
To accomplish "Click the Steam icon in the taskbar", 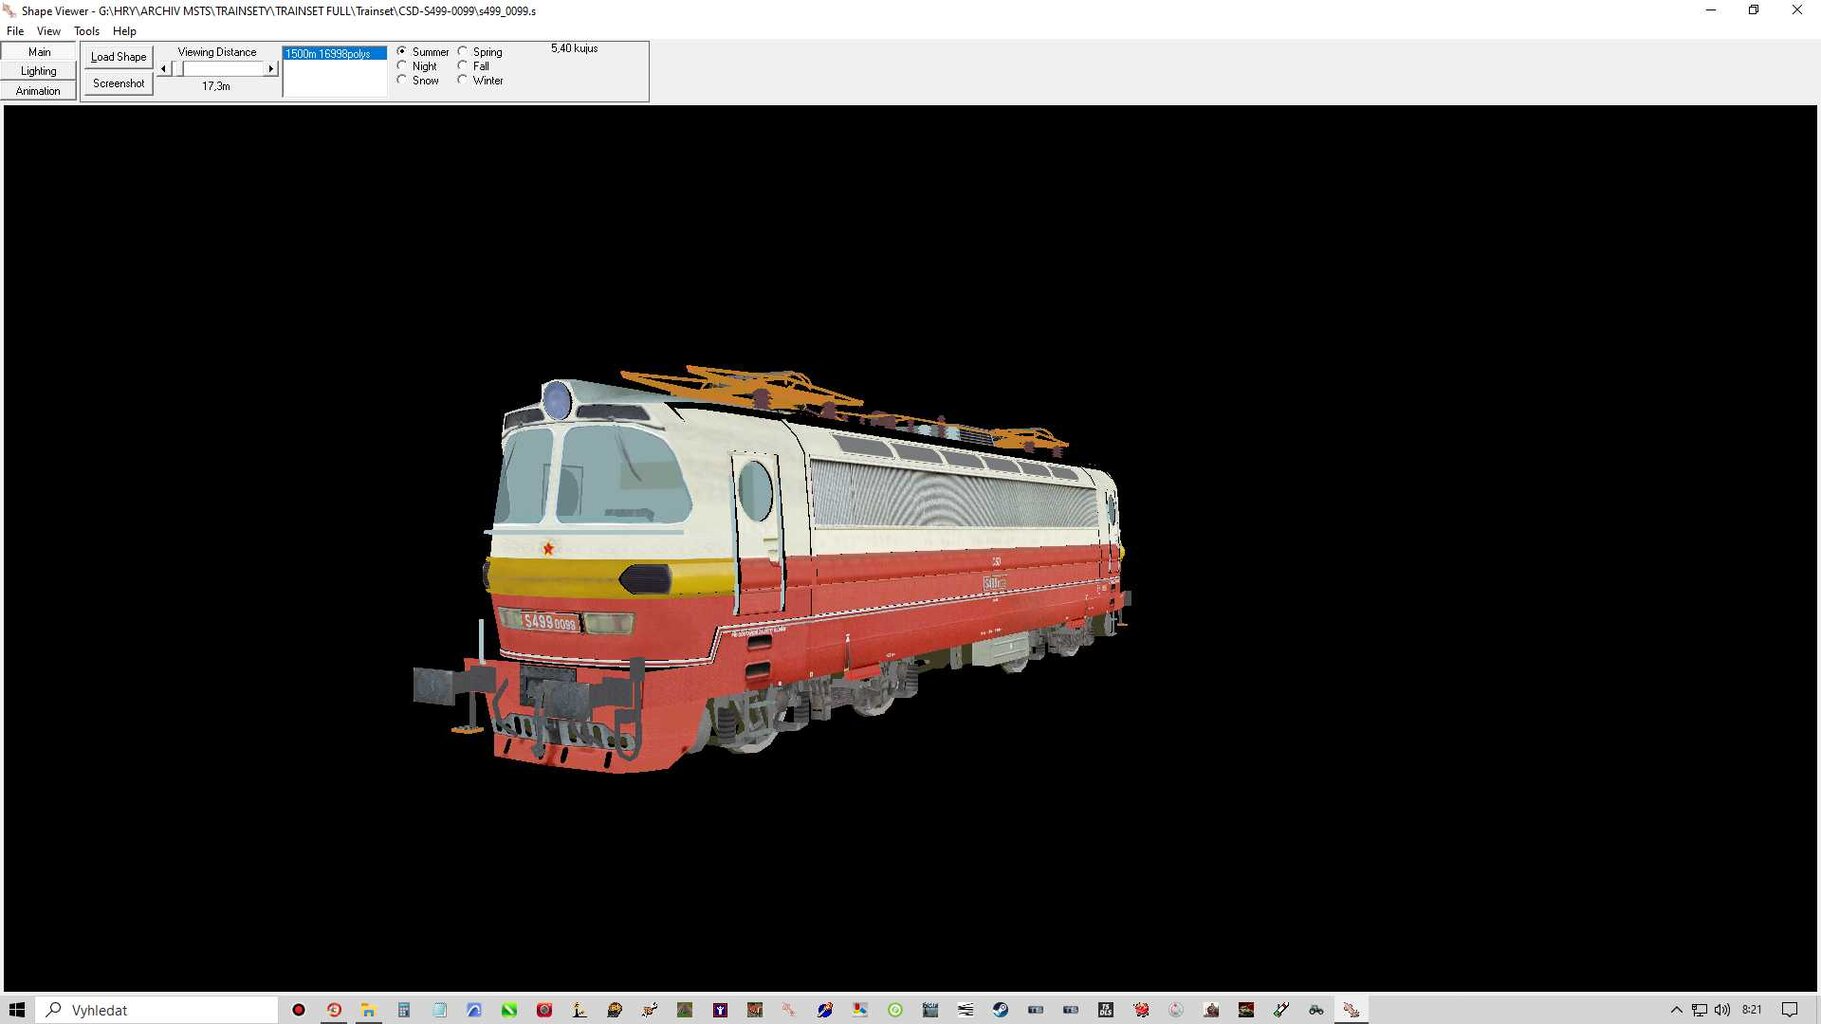I will click(x=1000, y=1010).
